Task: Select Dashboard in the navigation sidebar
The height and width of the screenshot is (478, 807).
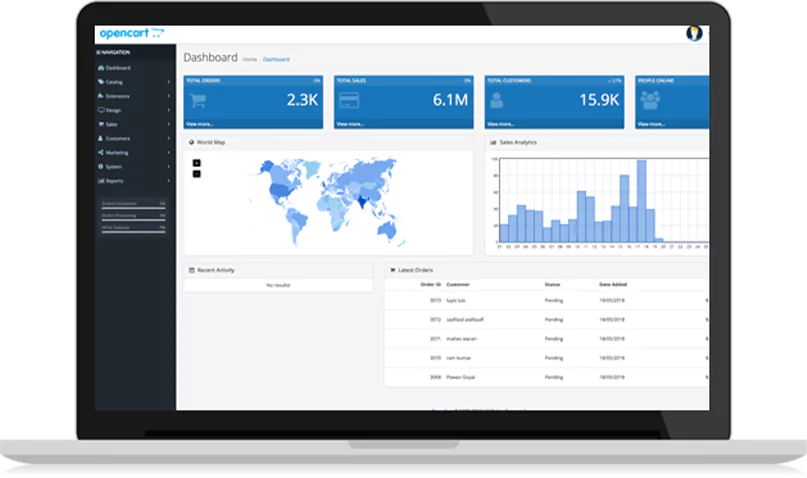Action: 118,68
